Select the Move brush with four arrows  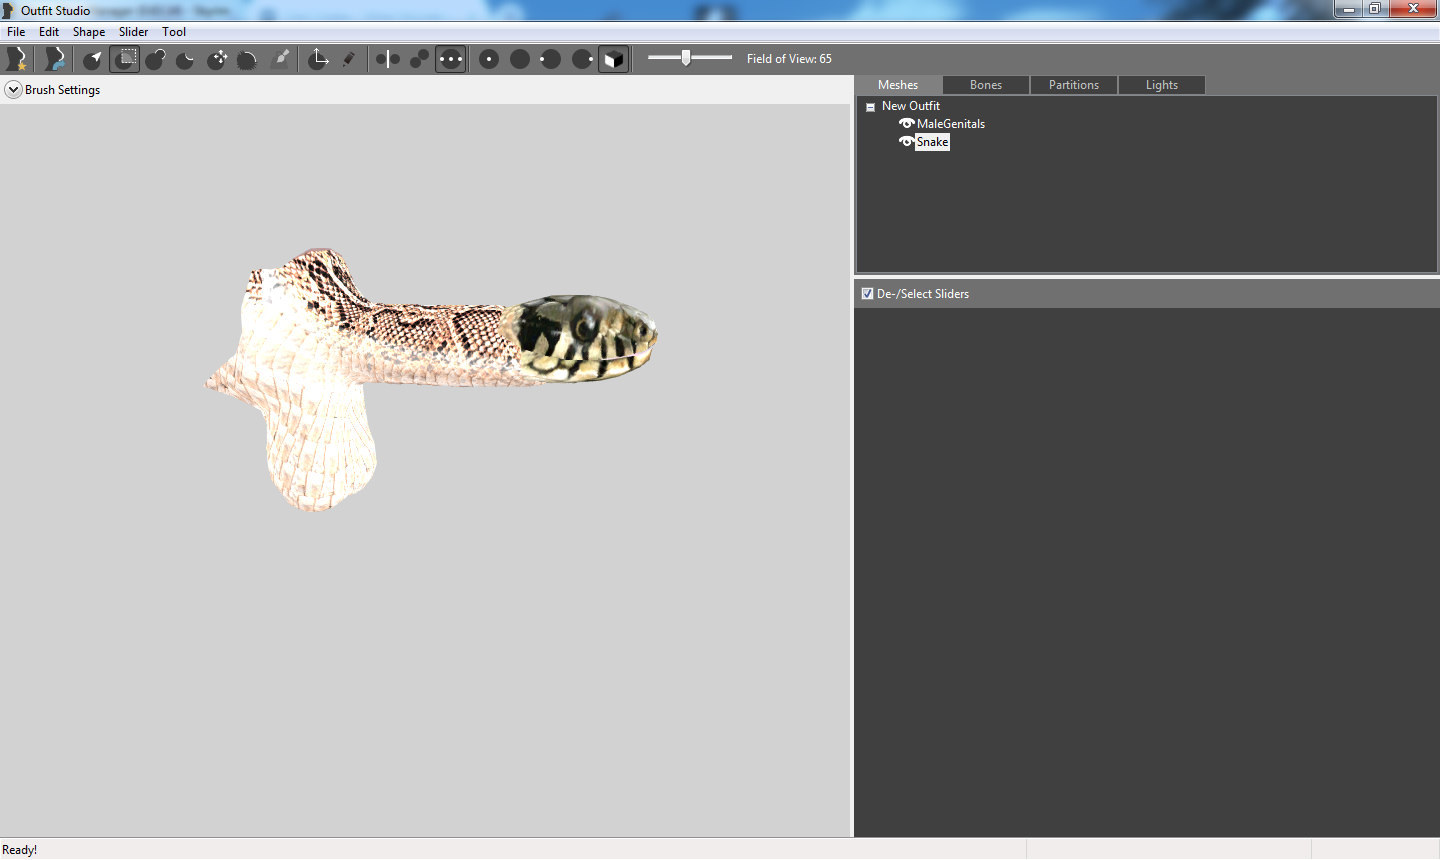click(x=217, y=59)
